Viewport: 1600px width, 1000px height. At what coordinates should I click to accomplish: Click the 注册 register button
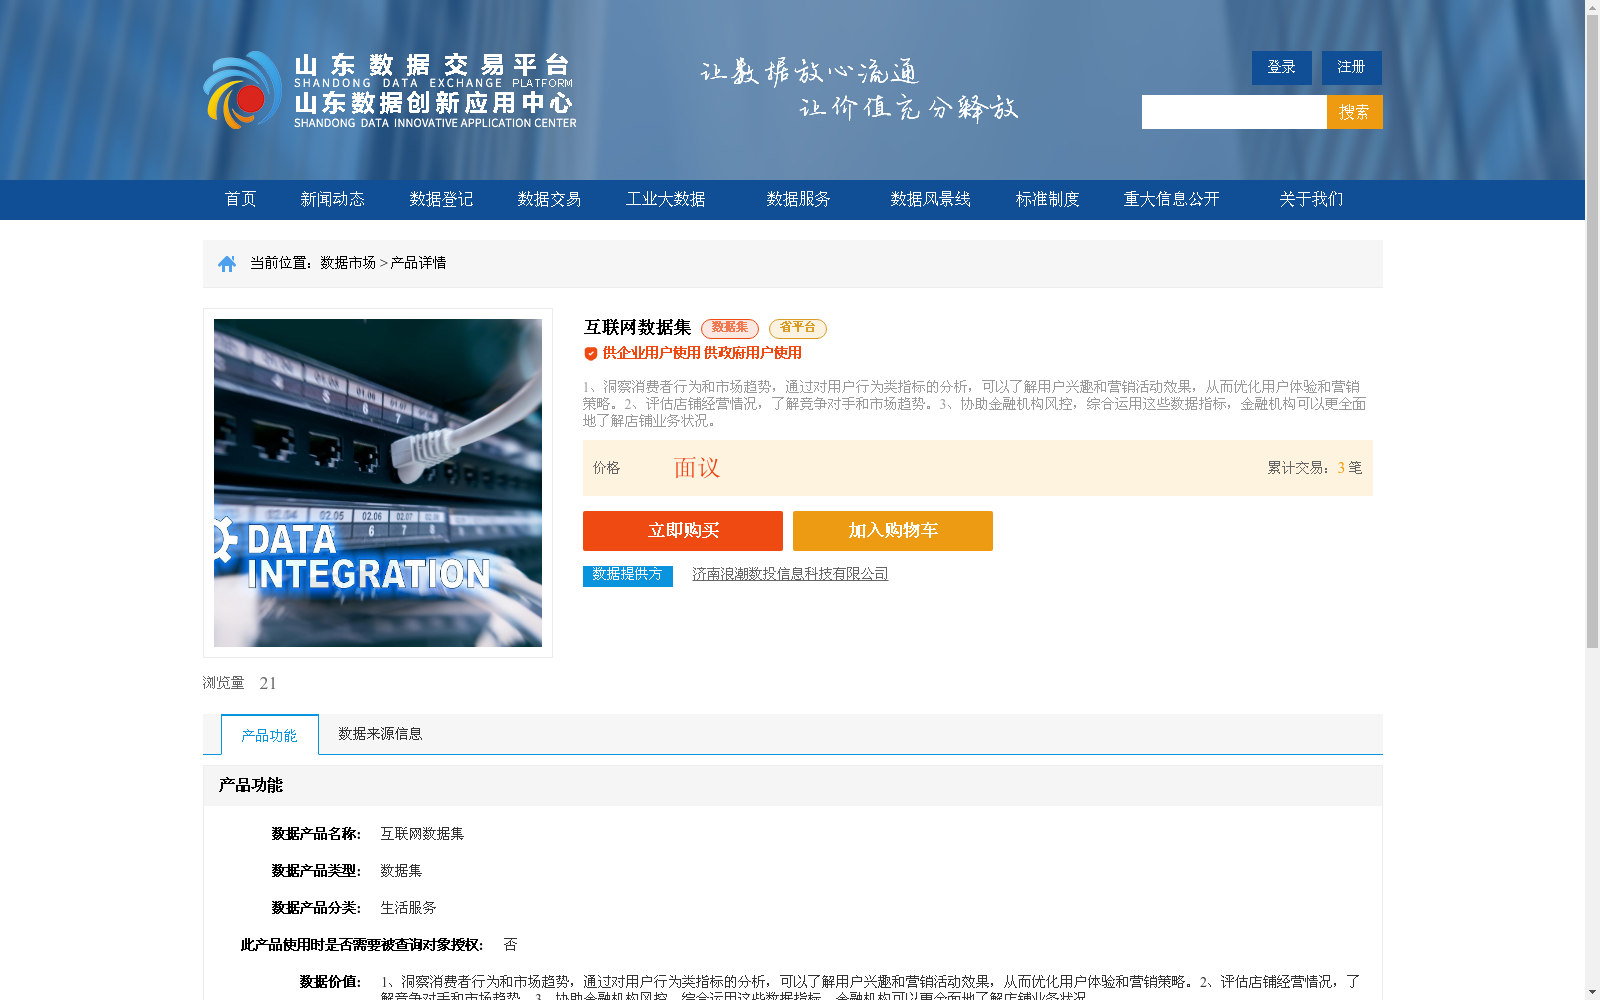click(x=1352, y=68)
